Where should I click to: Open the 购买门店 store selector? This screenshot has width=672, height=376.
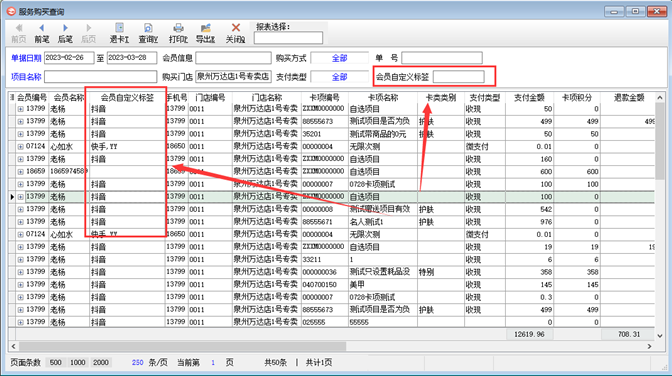[234, 77]
